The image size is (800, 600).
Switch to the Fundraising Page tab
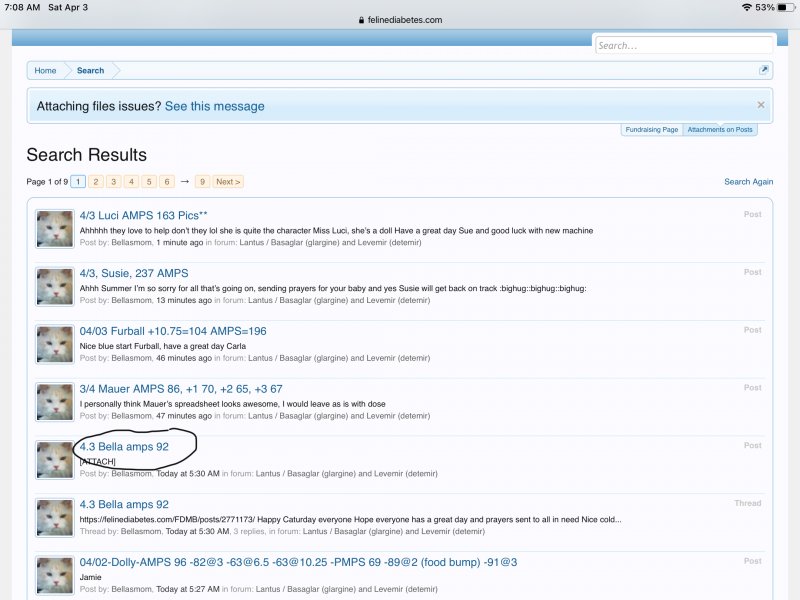pyautogui.click(x=651, y=130)
